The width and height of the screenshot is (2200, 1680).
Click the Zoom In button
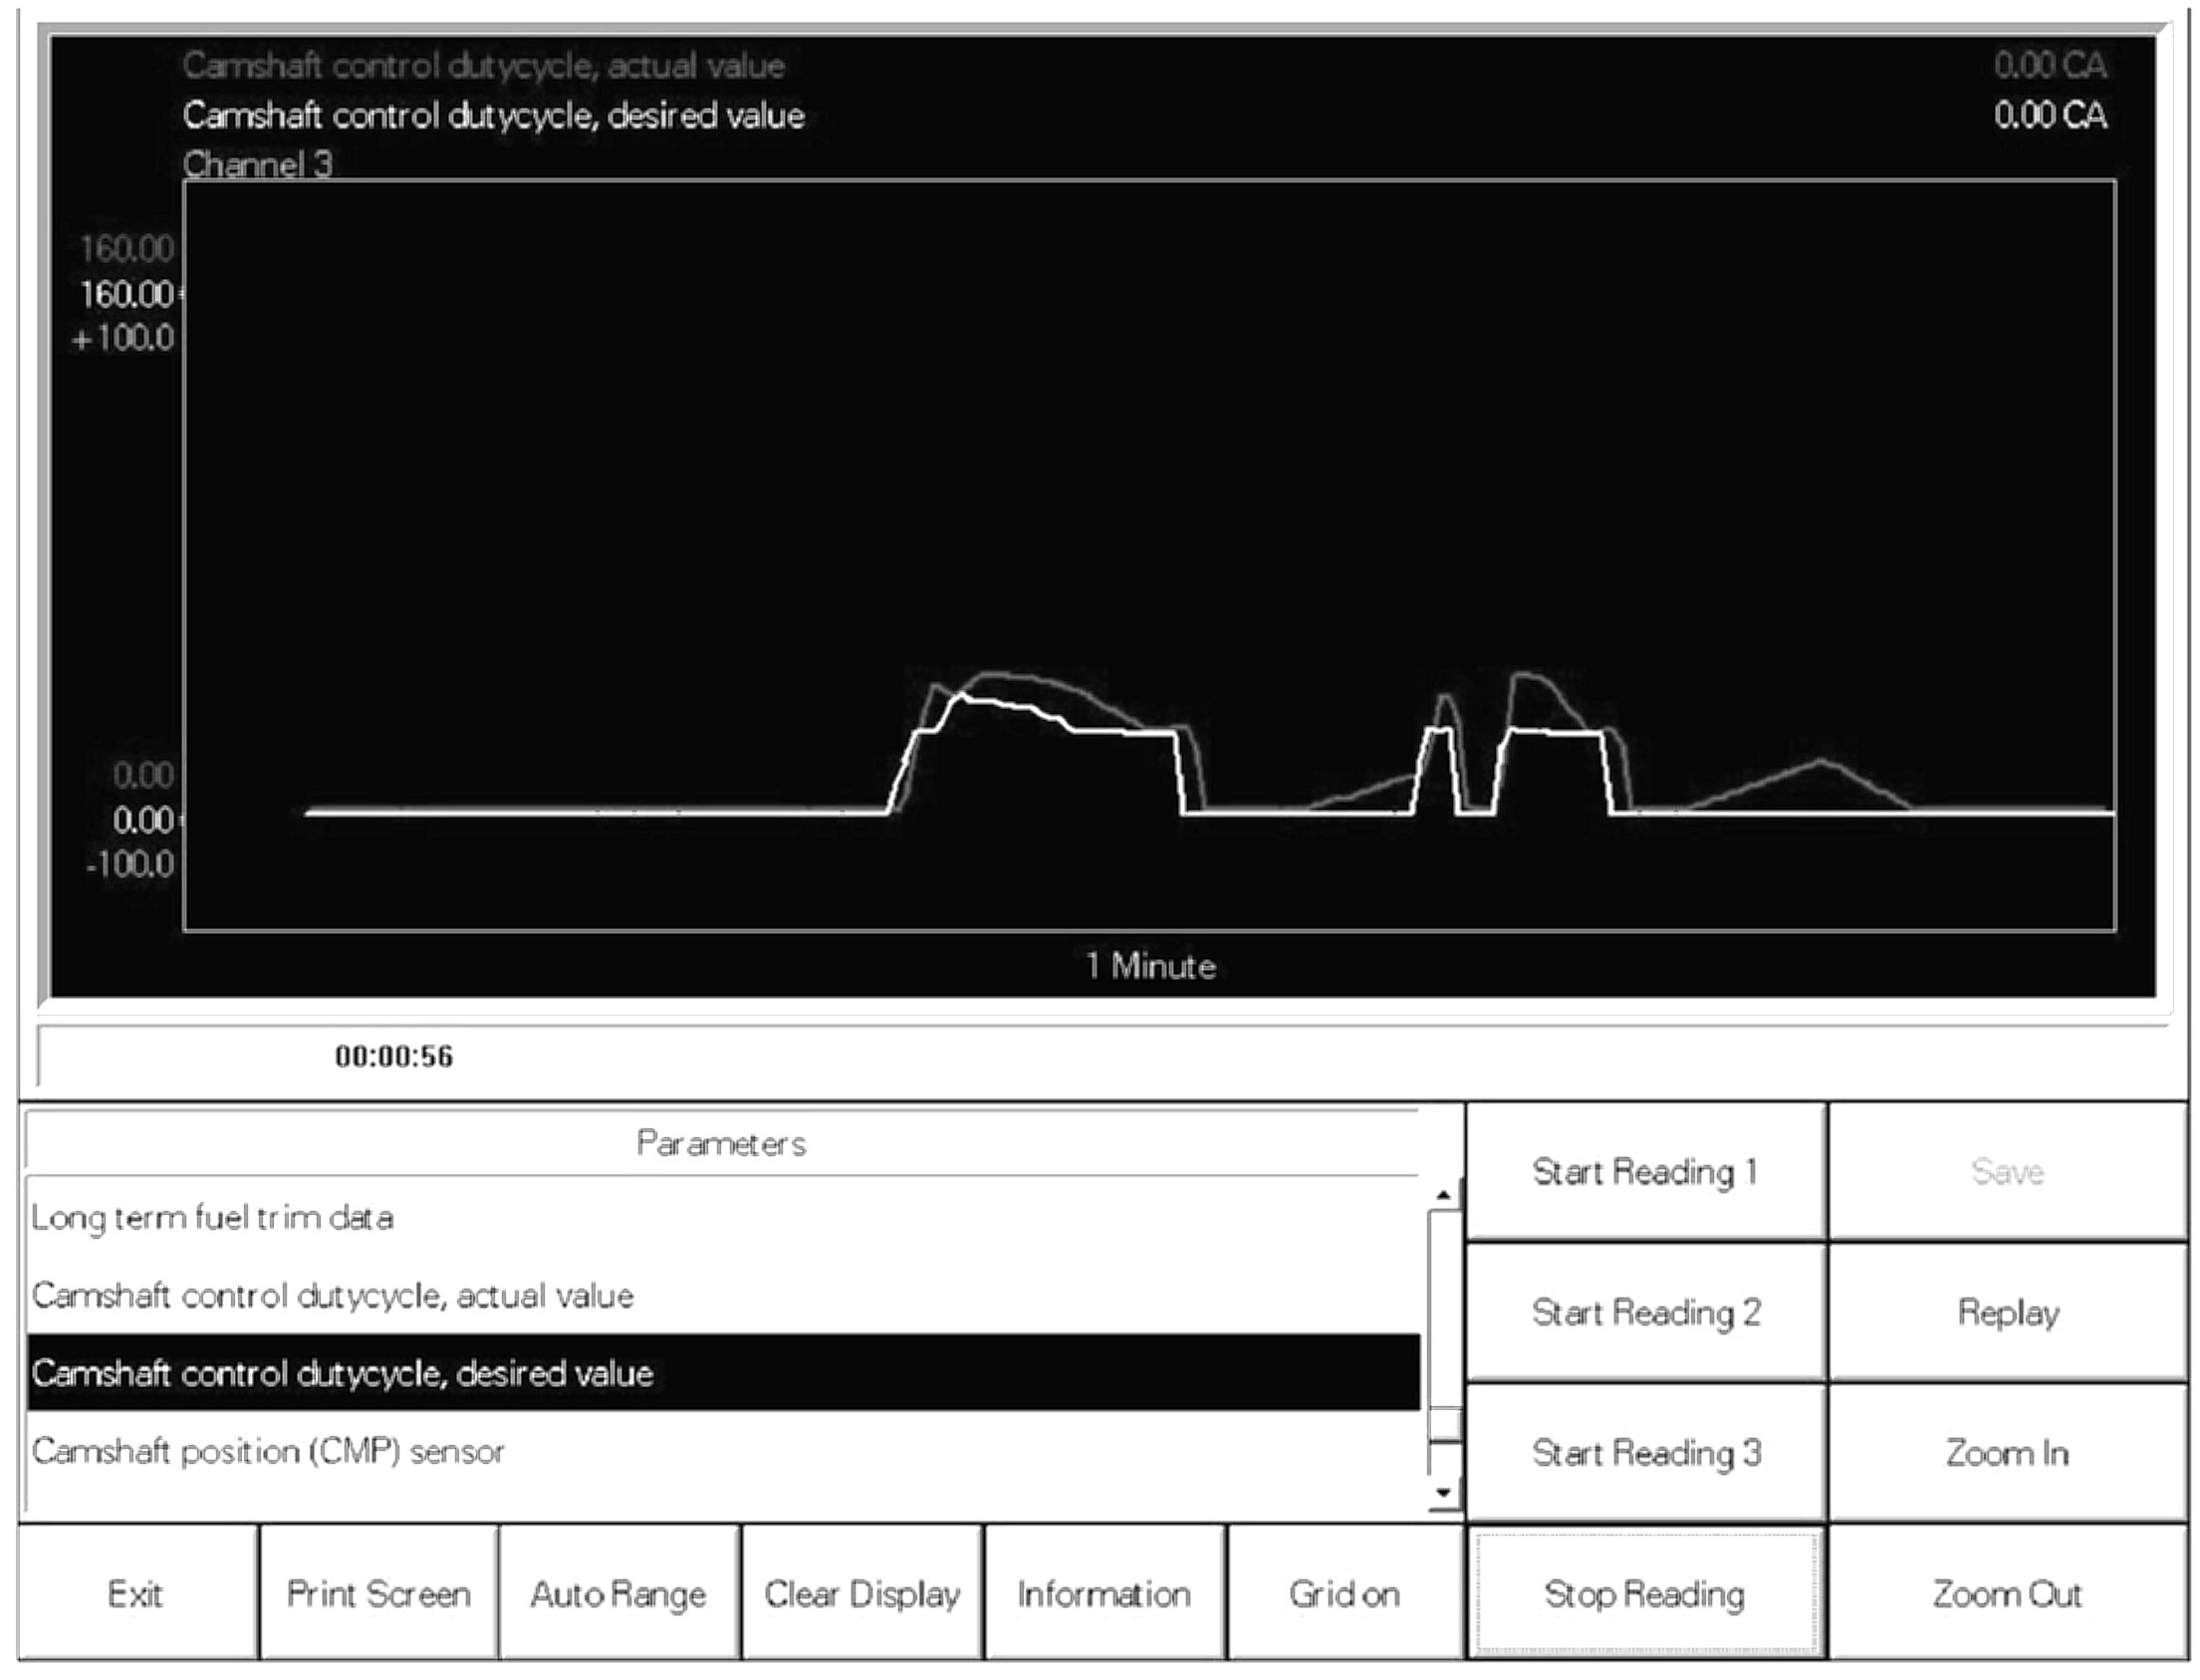2007,1452
